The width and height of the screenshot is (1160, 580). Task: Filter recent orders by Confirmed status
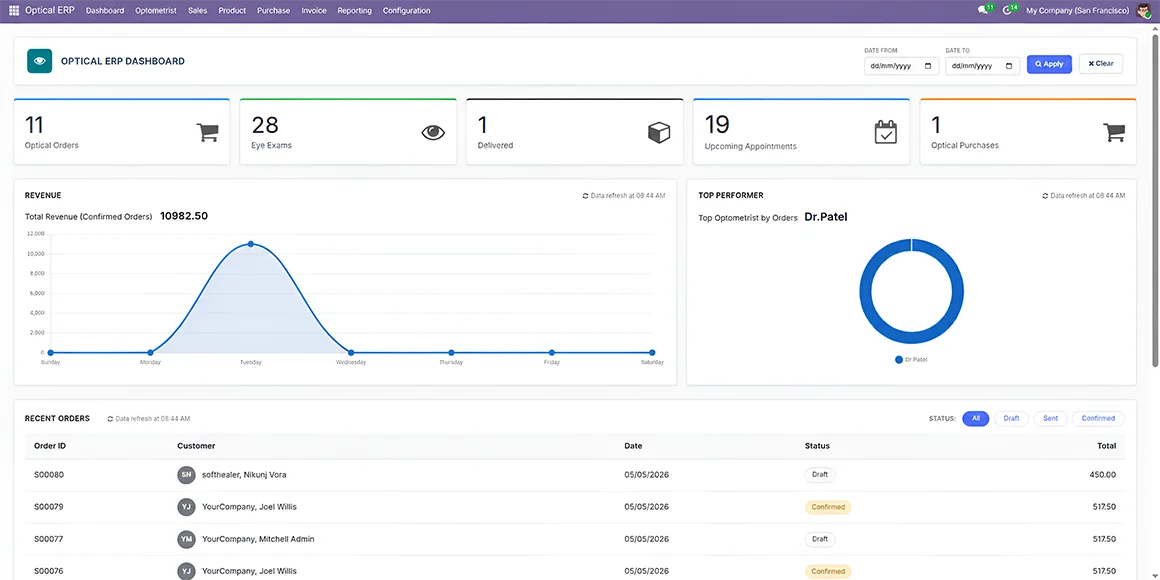(x=1098, y=419)
